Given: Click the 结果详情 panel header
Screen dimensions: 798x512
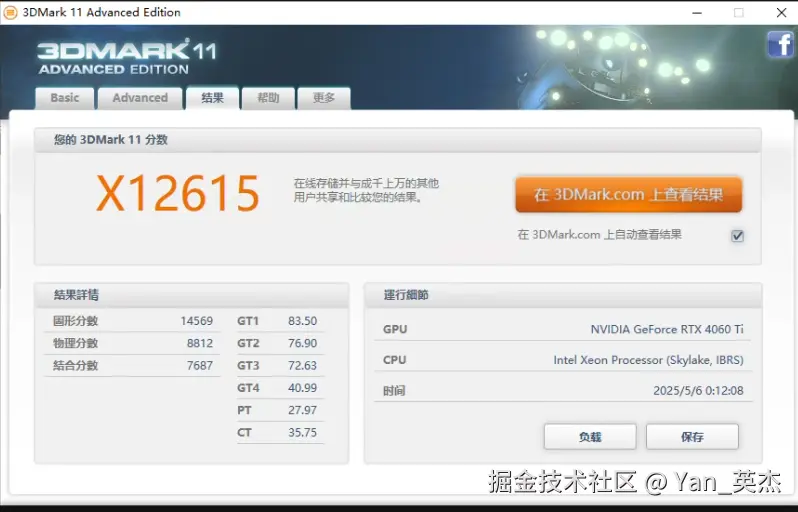Looking at the screenshot, I should pyautogui.click(x=191, y=295).
